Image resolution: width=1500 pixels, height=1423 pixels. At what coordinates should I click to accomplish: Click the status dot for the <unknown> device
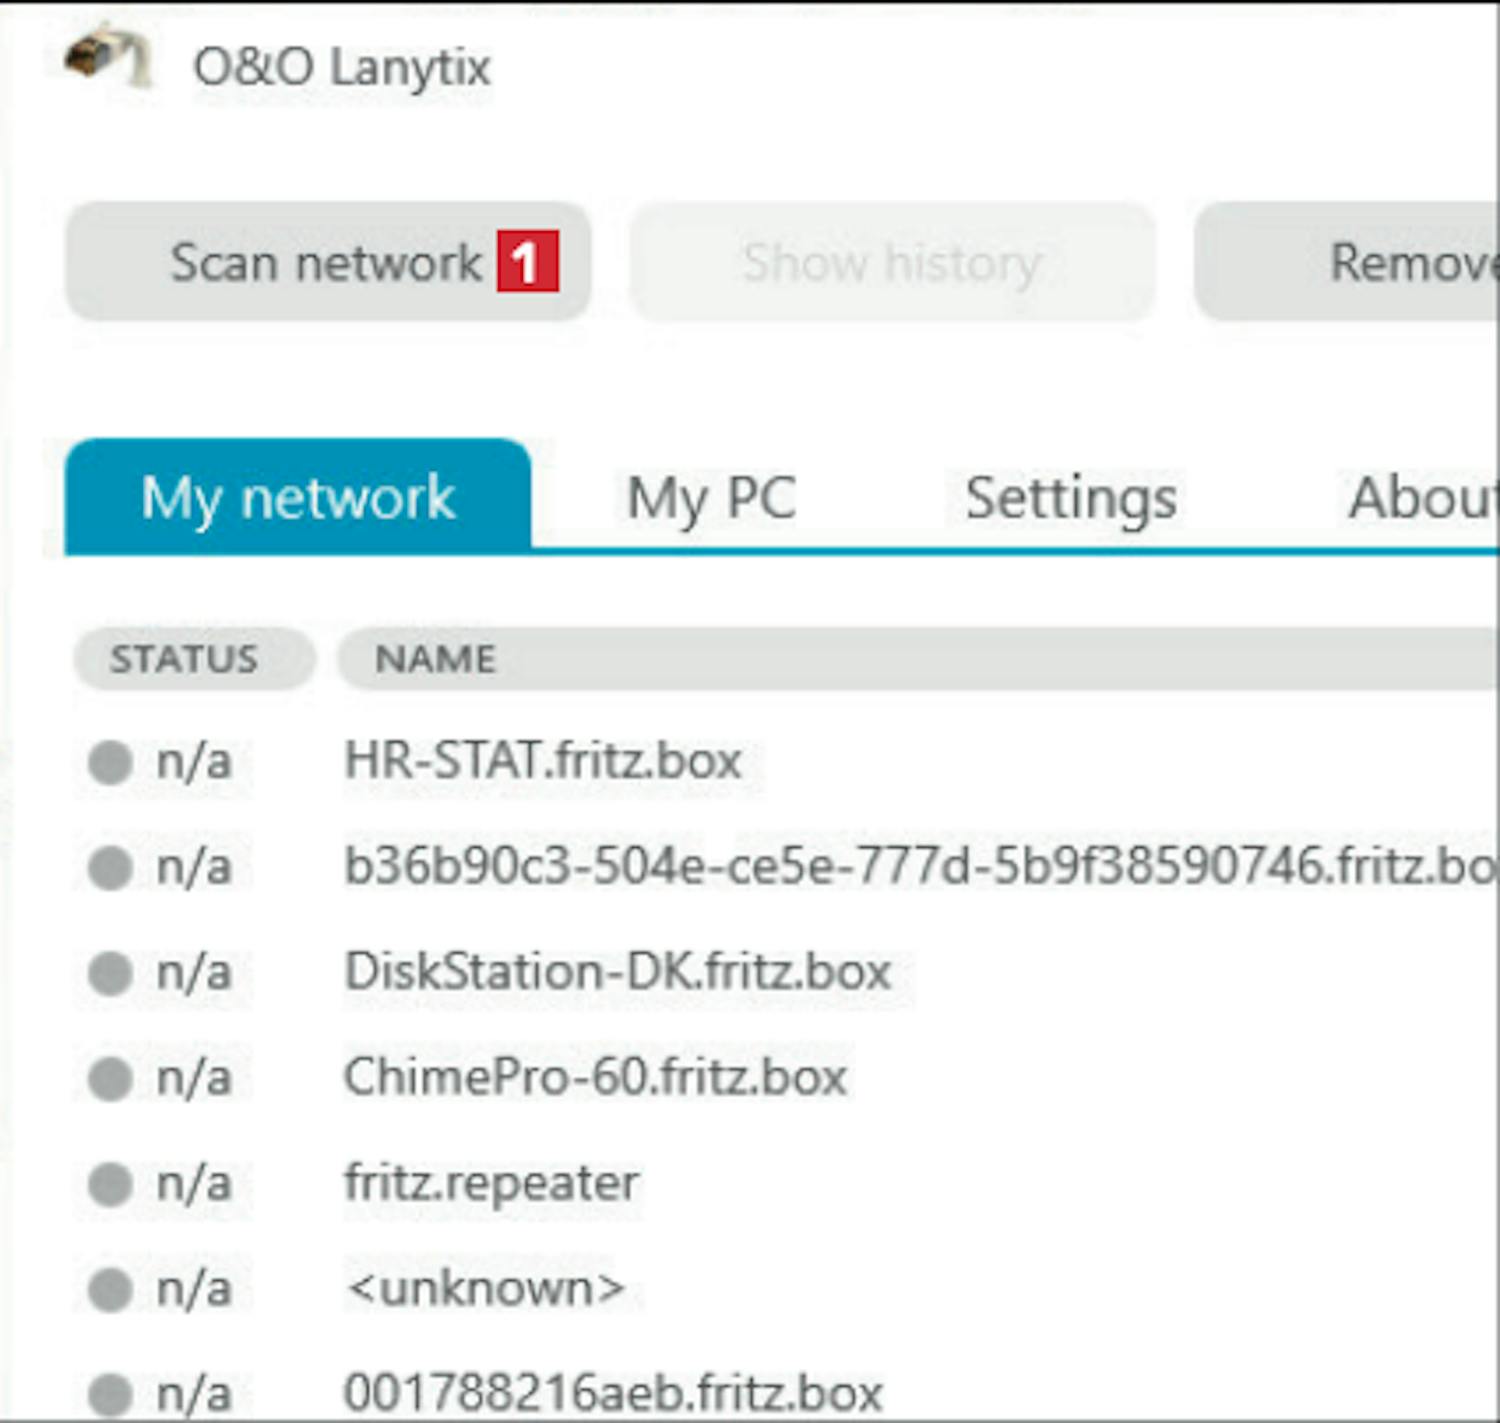[x=110, y=1289]
